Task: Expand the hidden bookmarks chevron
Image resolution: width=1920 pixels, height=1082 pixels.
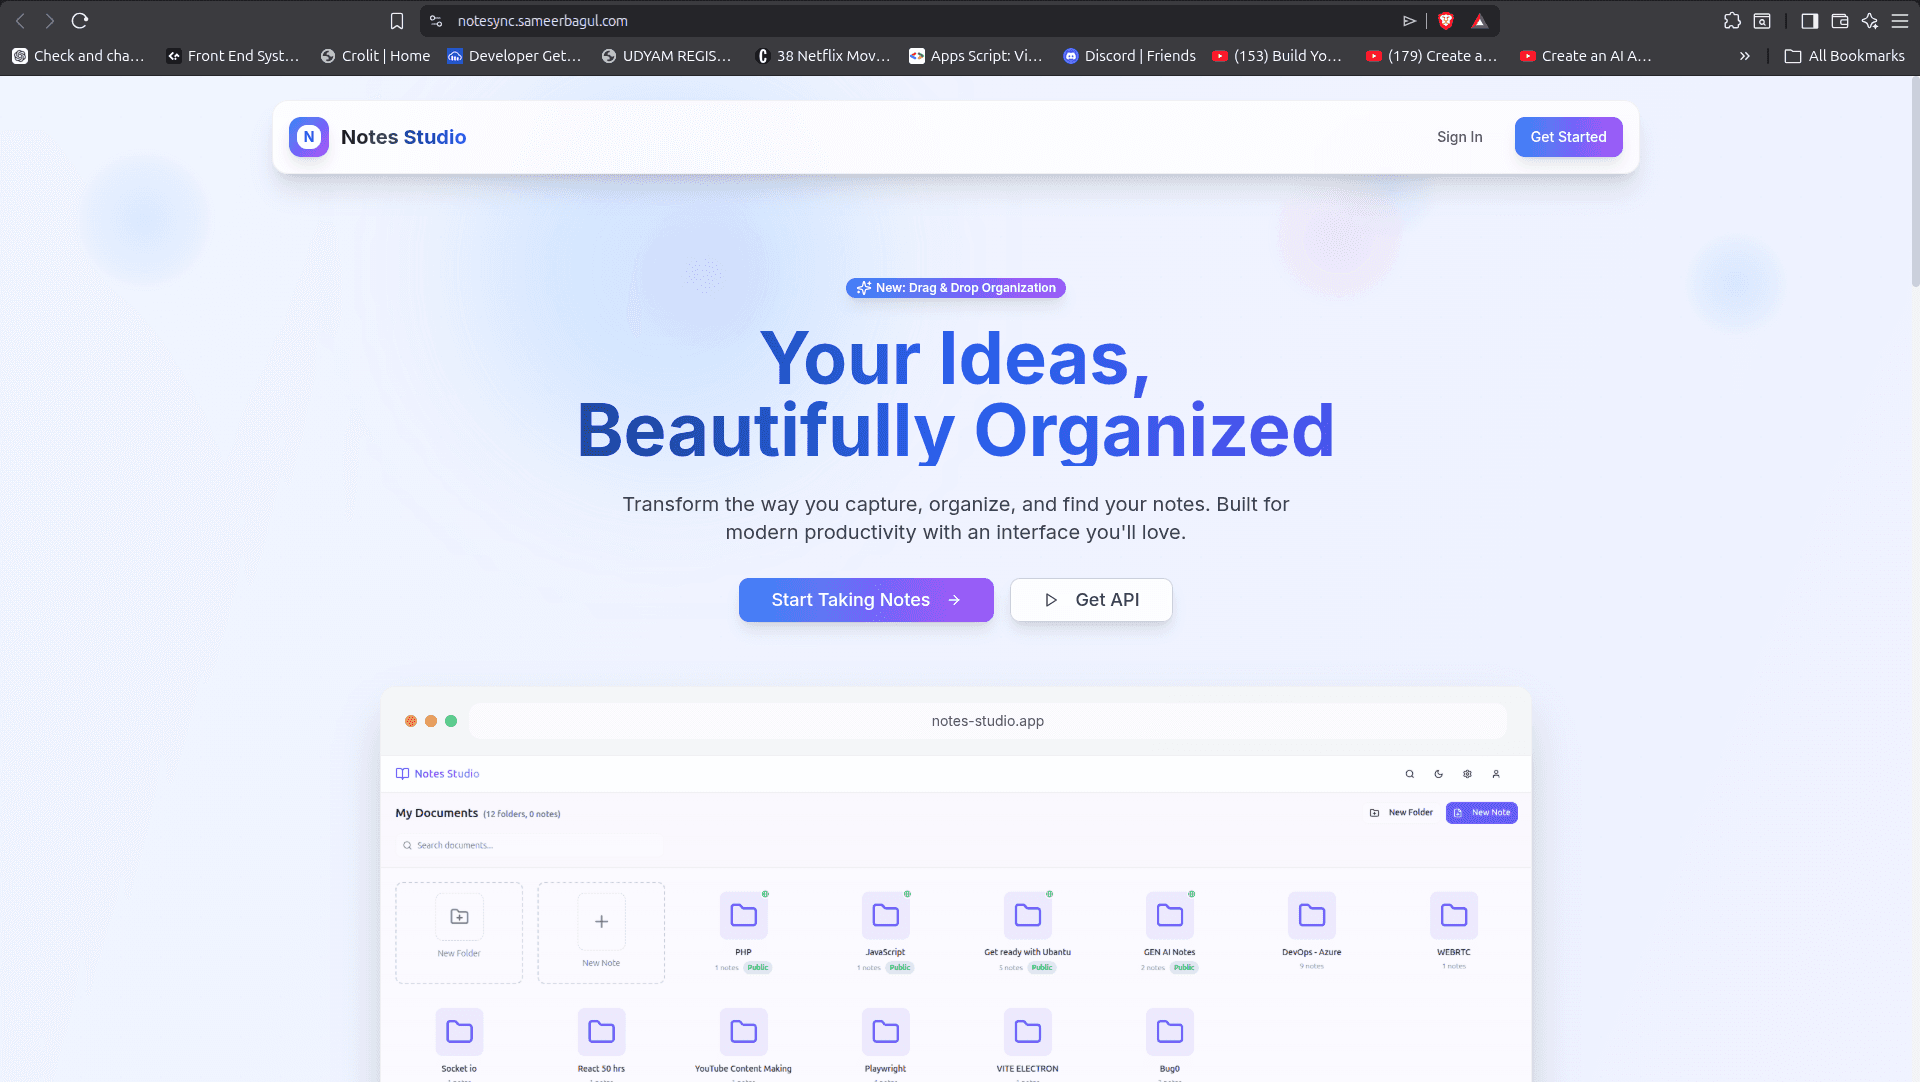Action: point(1744,56)
